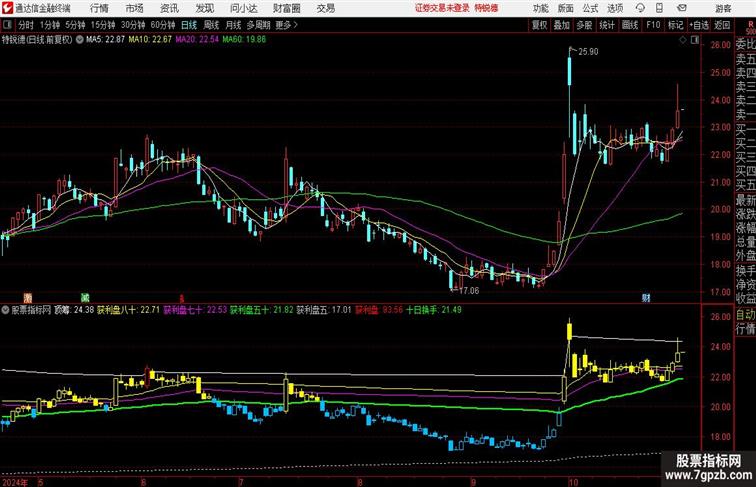756x487 pixels.
Task: Expand the 更多 periods chevron
Action: [x=286, y=25]
